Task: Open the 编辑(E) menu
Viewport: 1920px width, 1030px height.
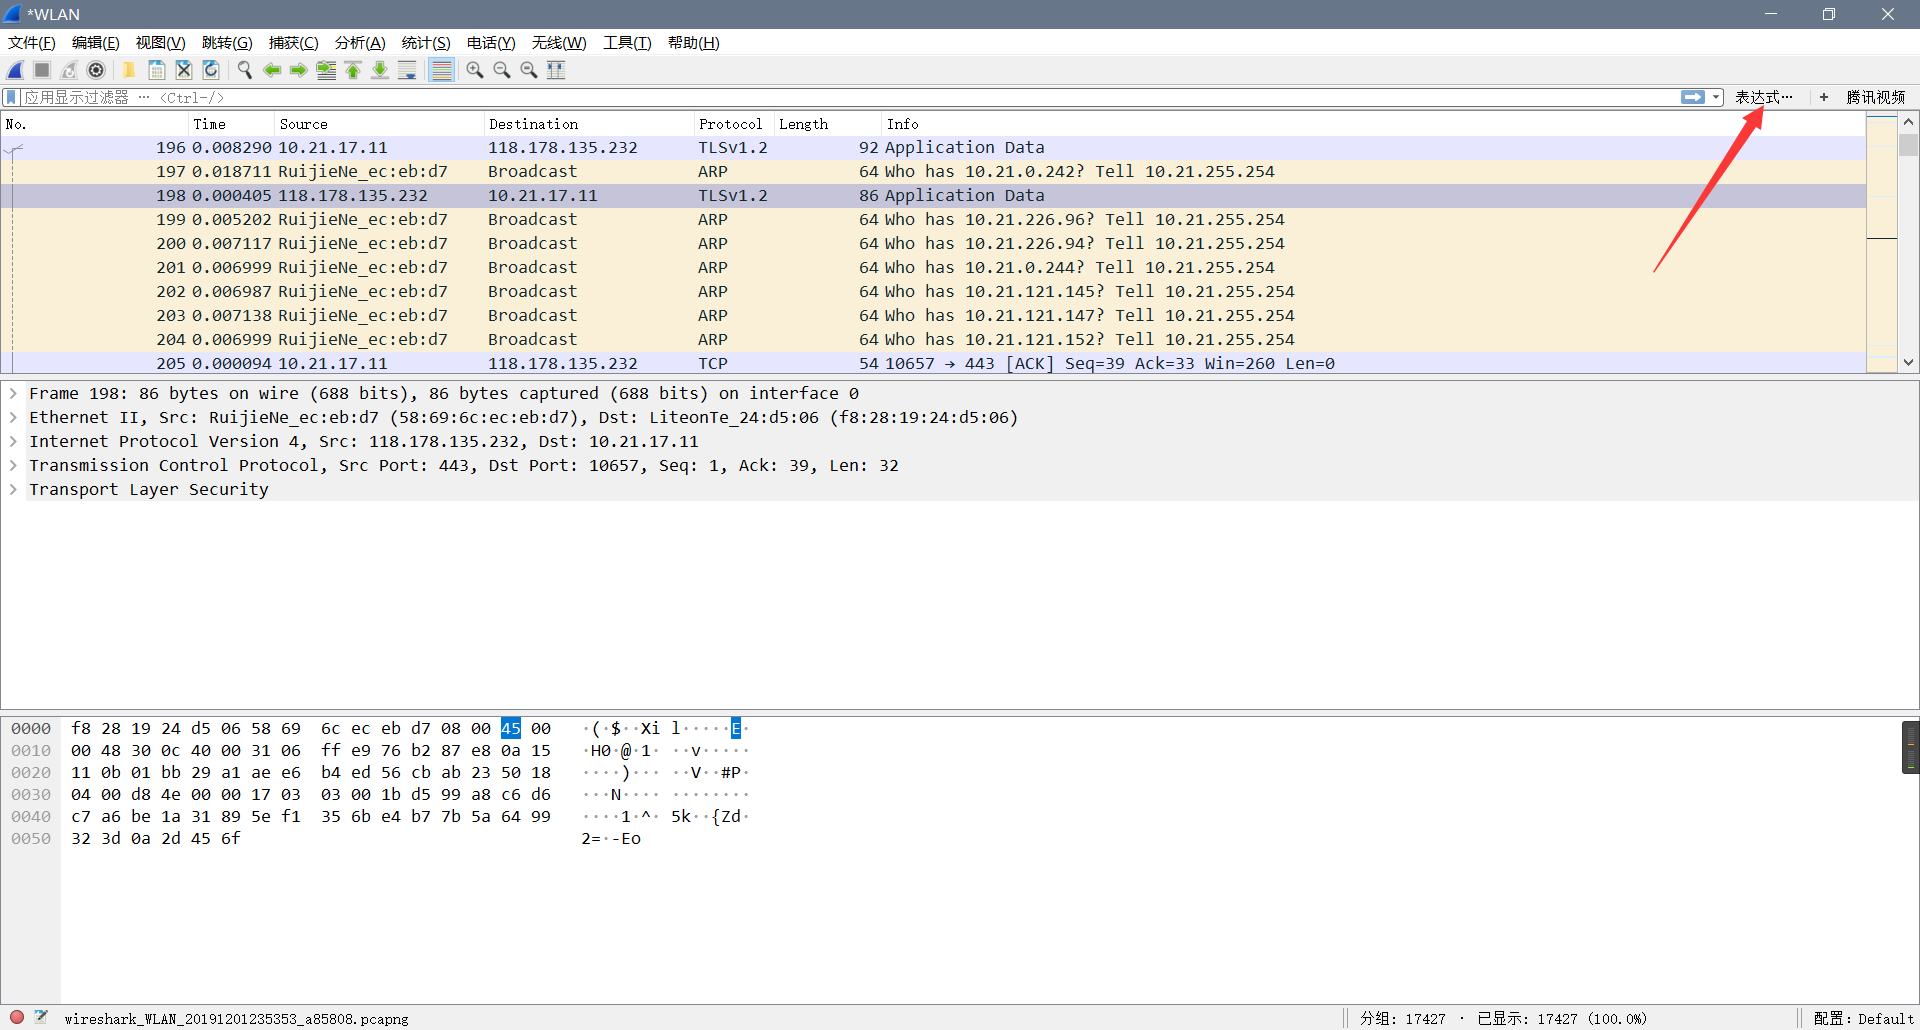Action: tap(96, 43)
